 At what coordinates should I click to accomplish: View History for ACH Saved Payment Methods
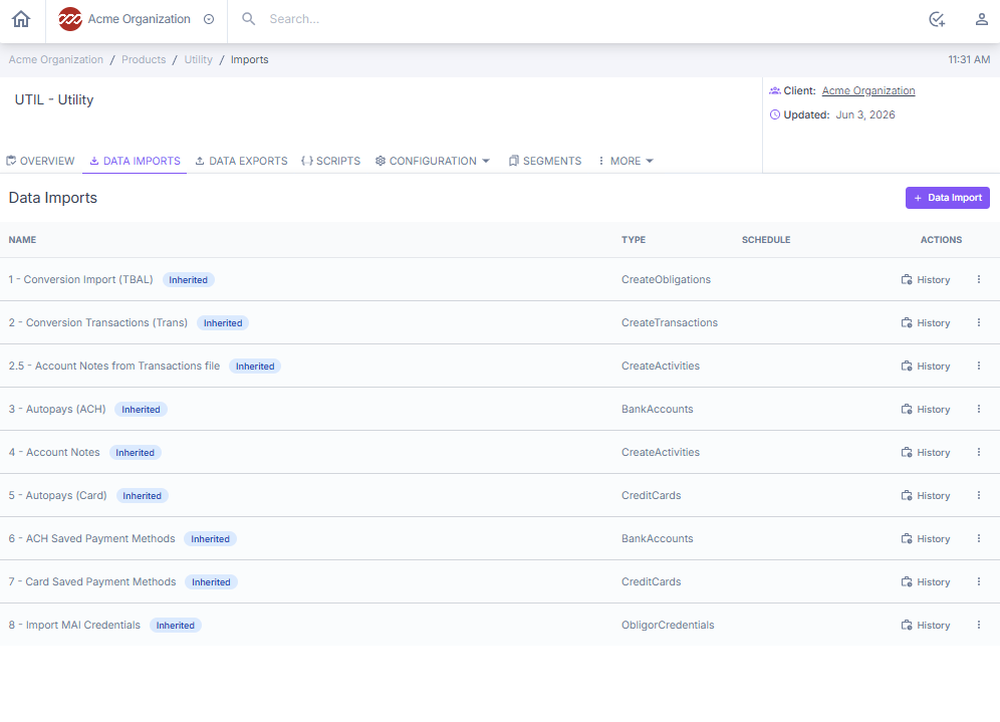coord(925,538)
